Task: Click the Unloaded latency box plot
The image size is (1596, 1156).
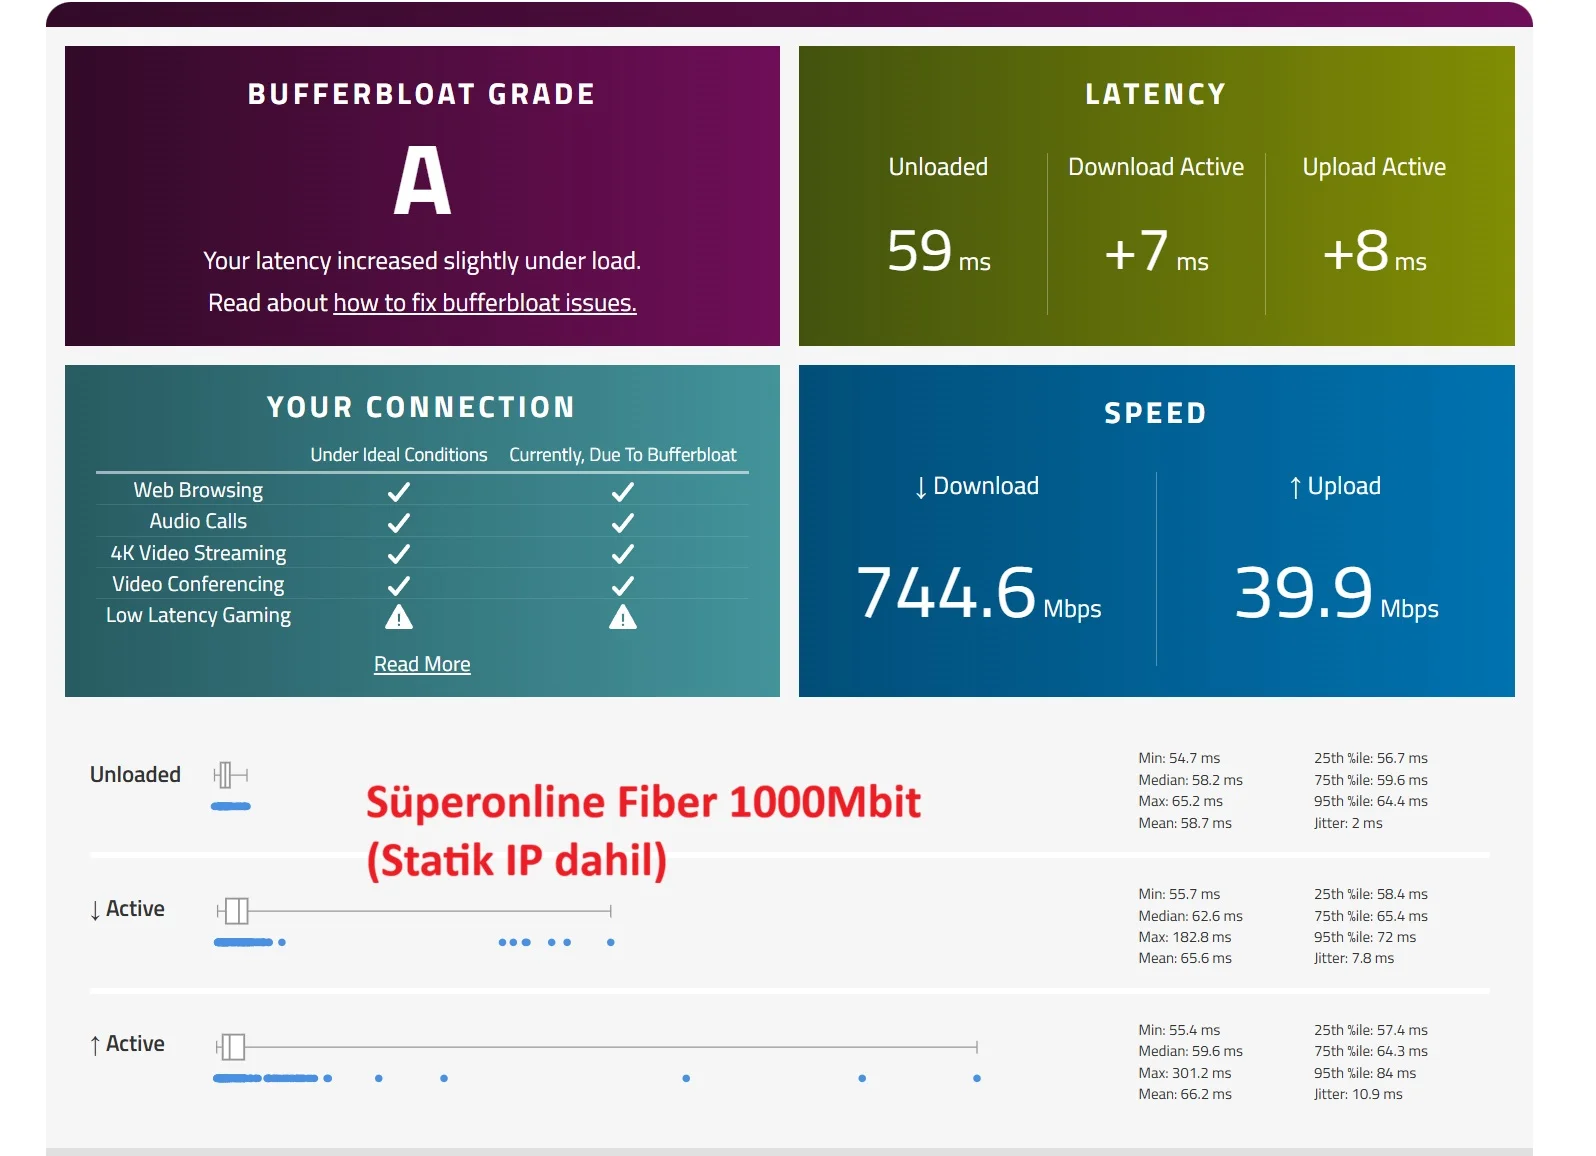Action: point(230,775)
